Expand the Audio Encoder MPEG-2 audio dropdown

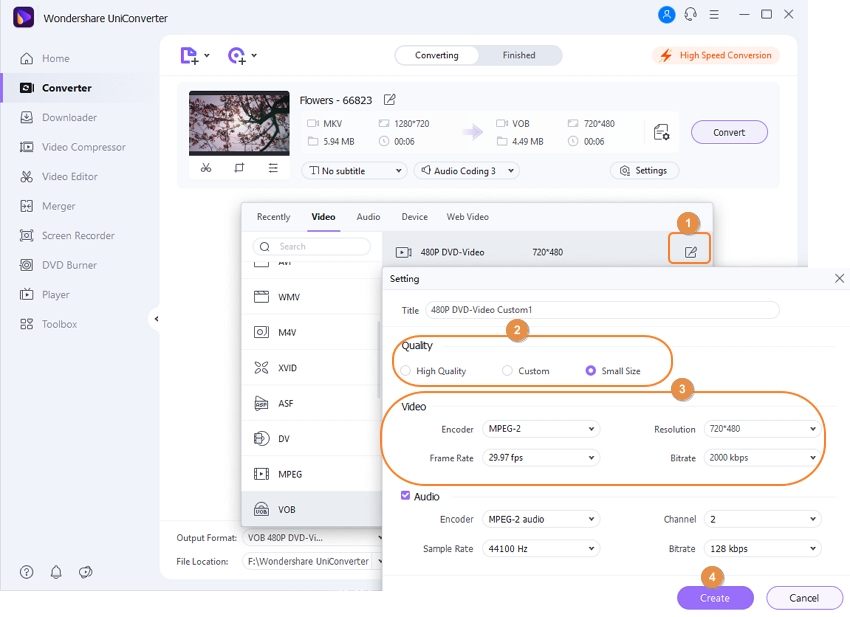541,519
